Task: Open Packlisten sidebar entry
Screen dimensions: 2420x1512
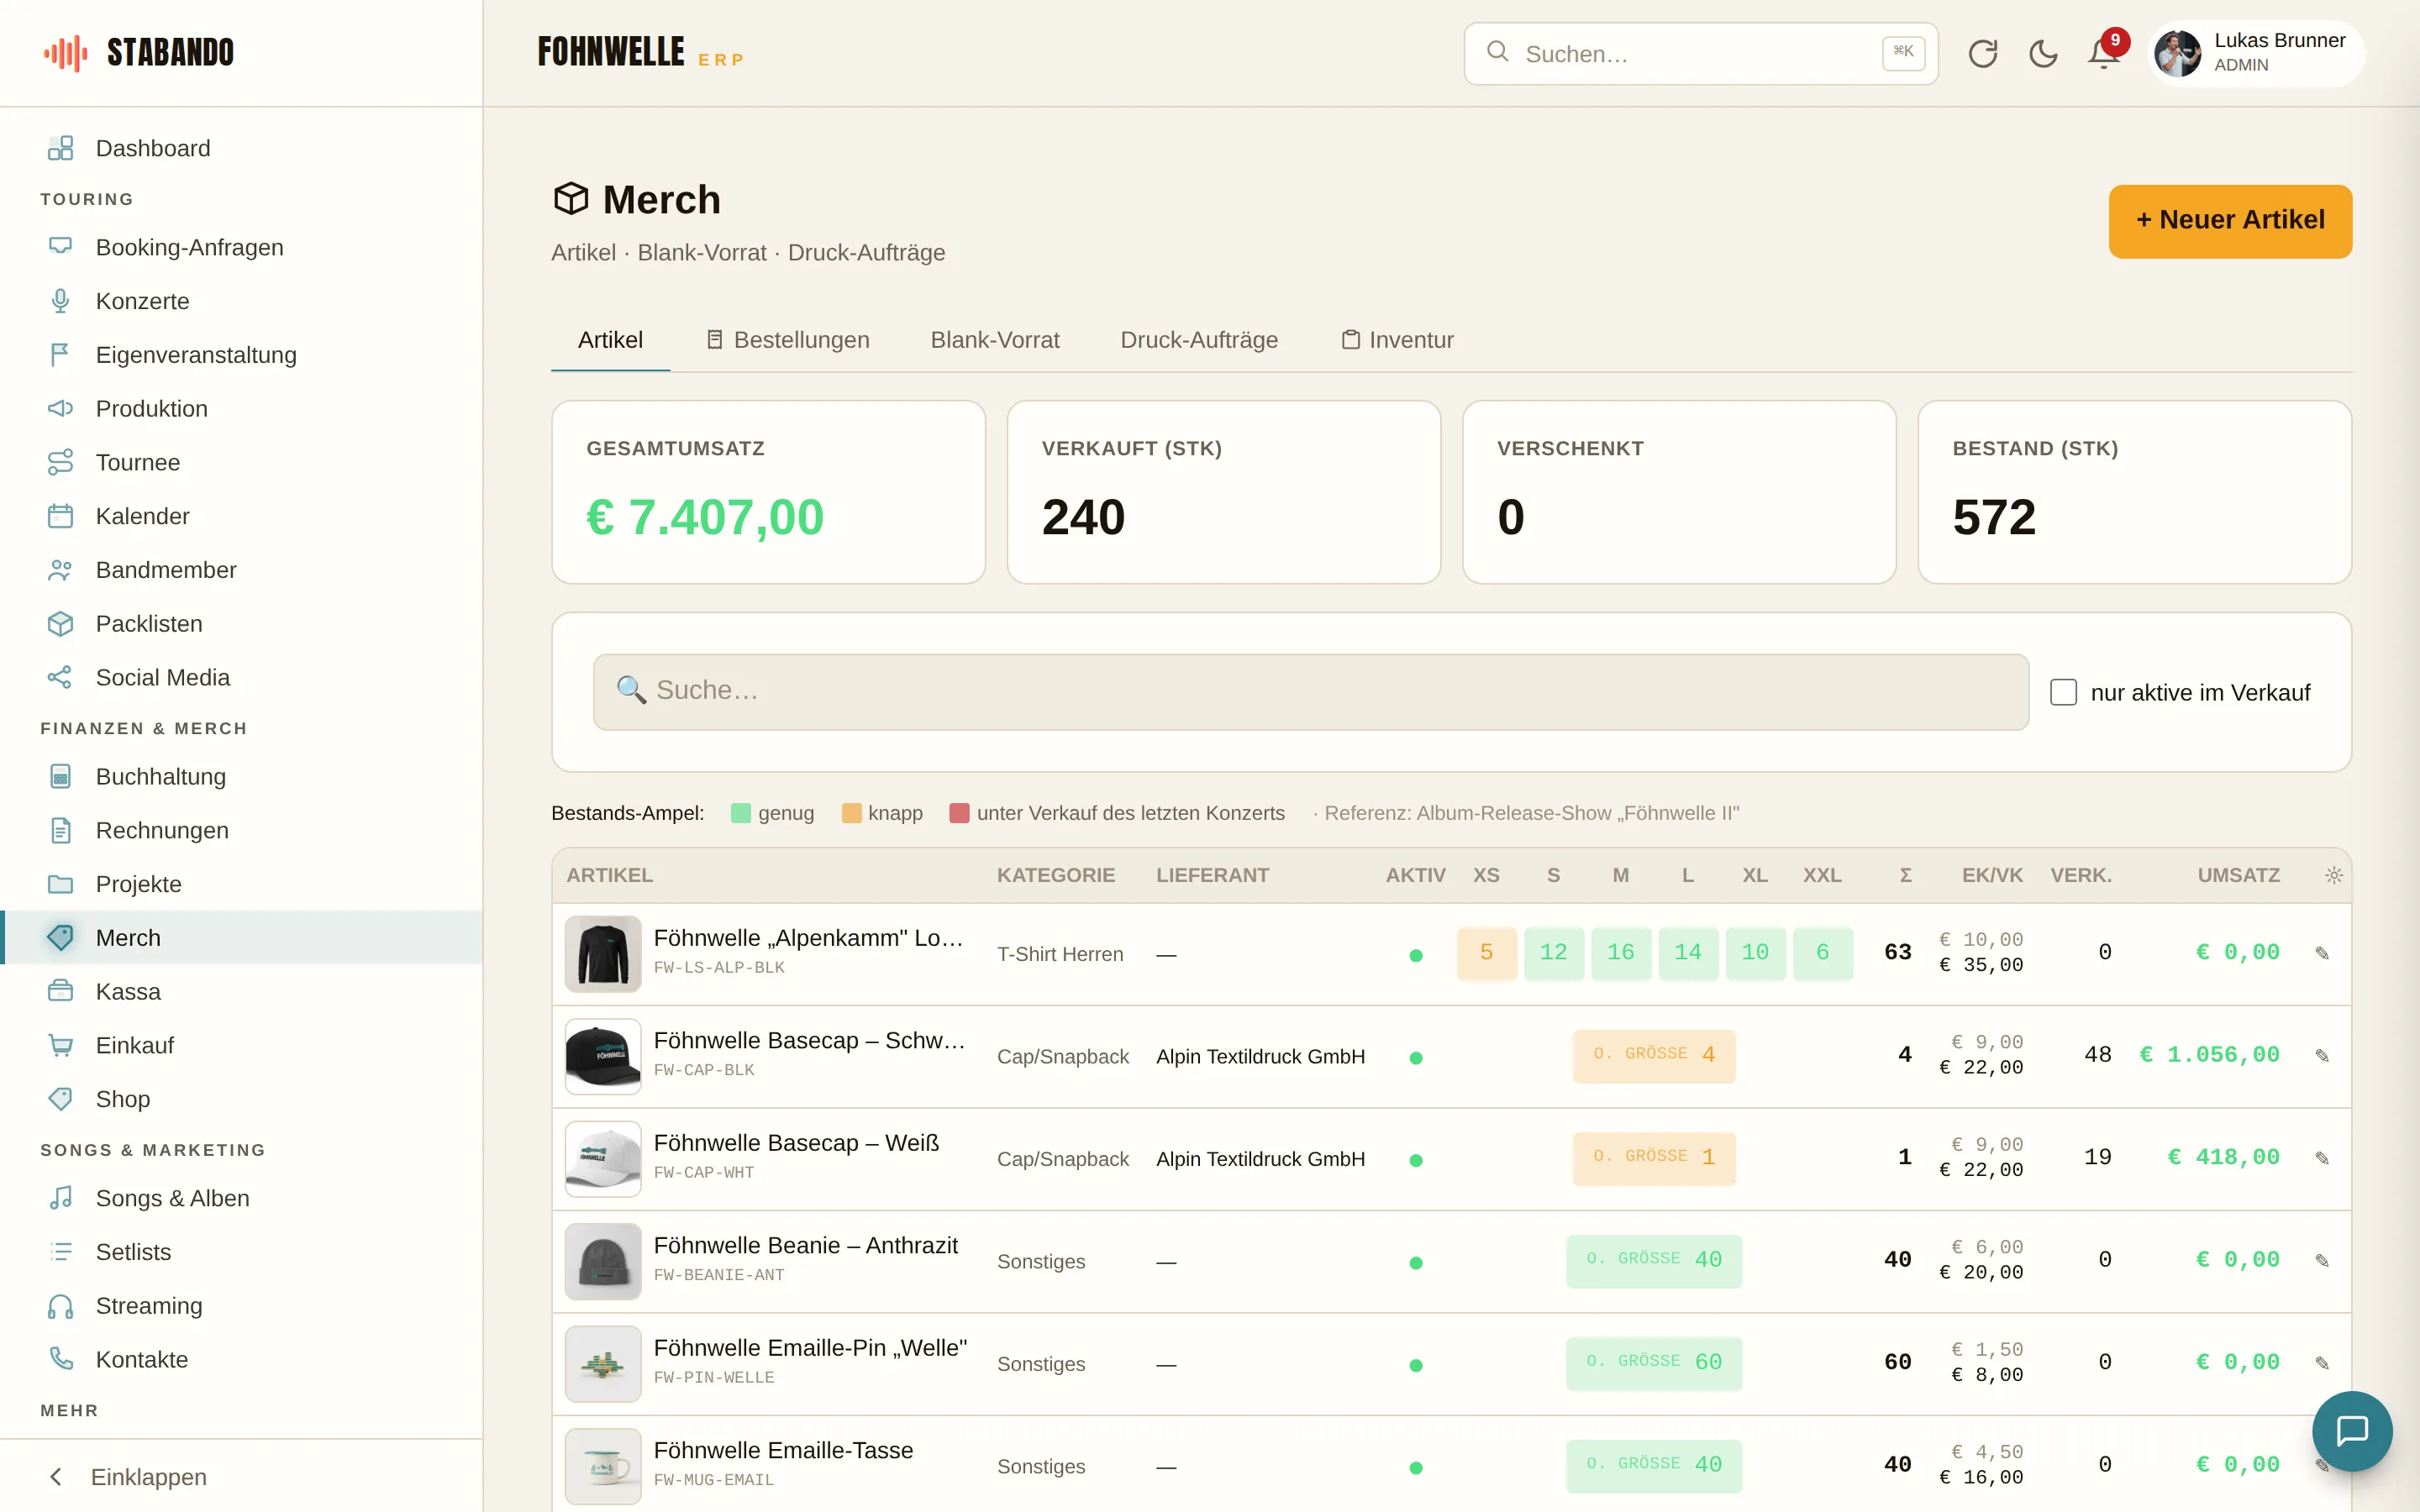Action: [241, 624]
